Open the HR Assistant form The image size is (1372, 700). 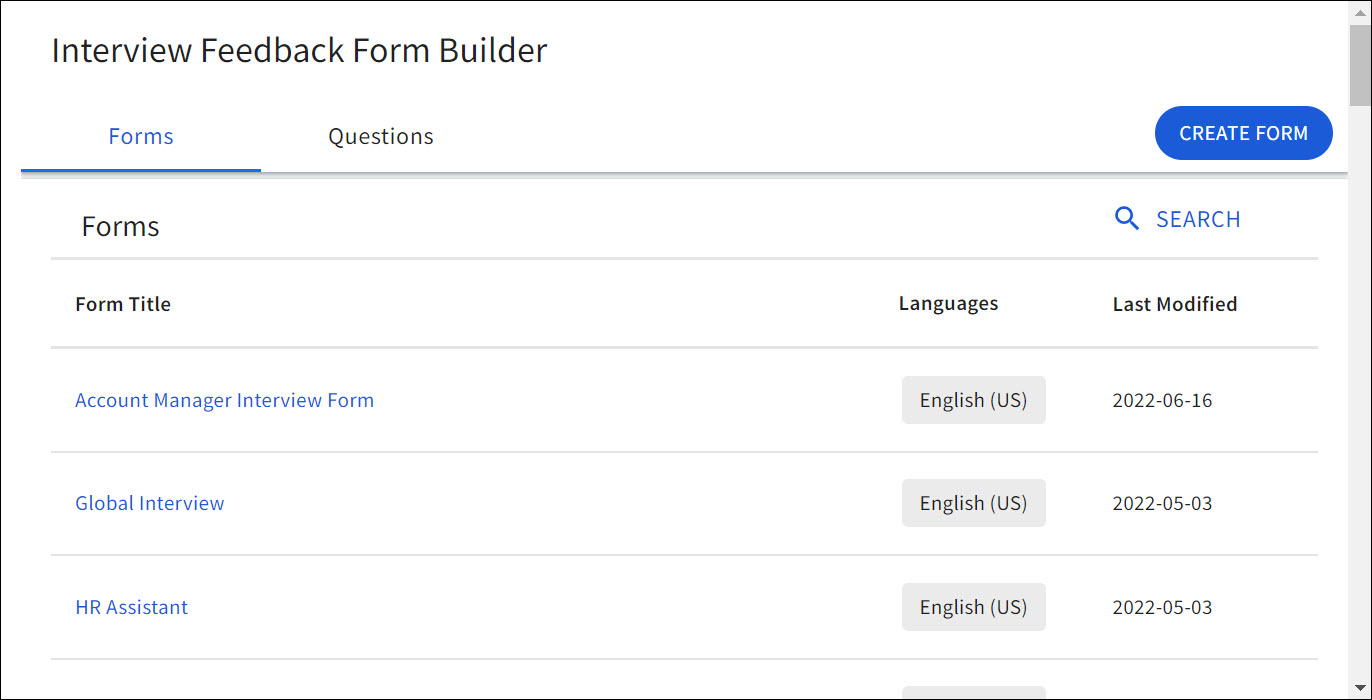131,607
